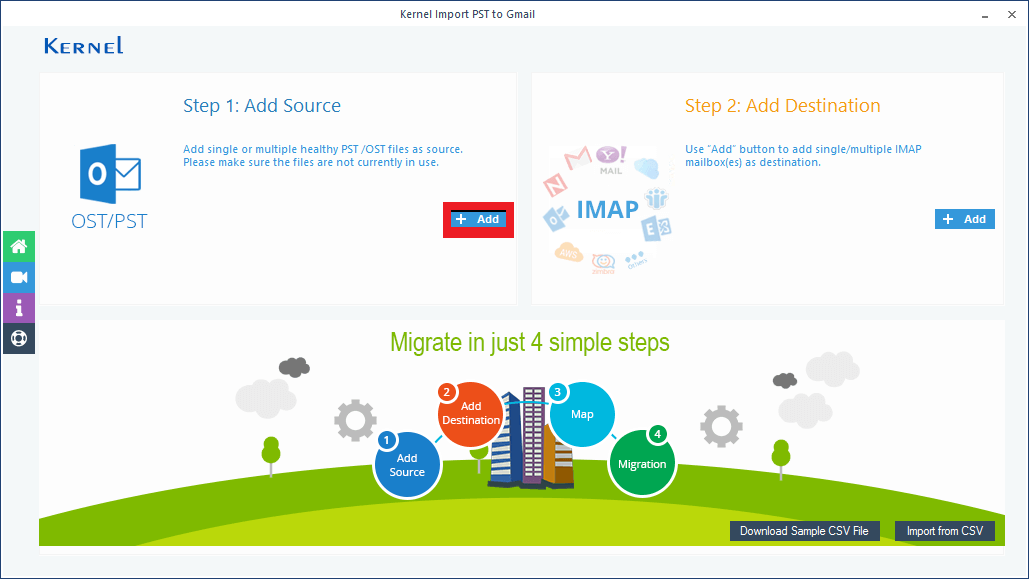Viewport: 1029px width, 581px height.
Task: Click the Map step circle
Action: 581,414
